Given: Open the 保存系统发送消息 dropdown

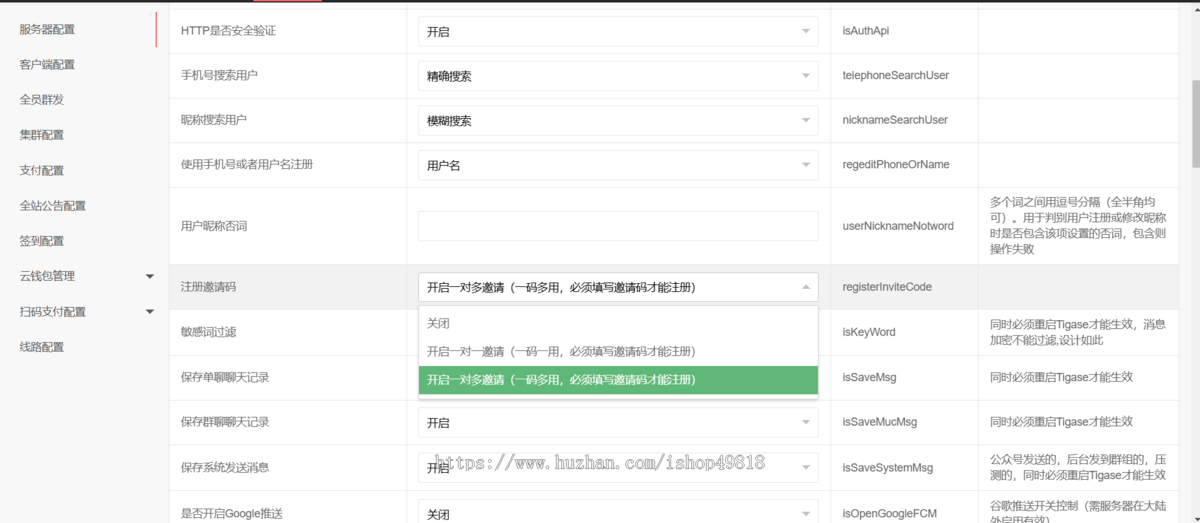Looking at the screenshot, I should click(618, 468).
